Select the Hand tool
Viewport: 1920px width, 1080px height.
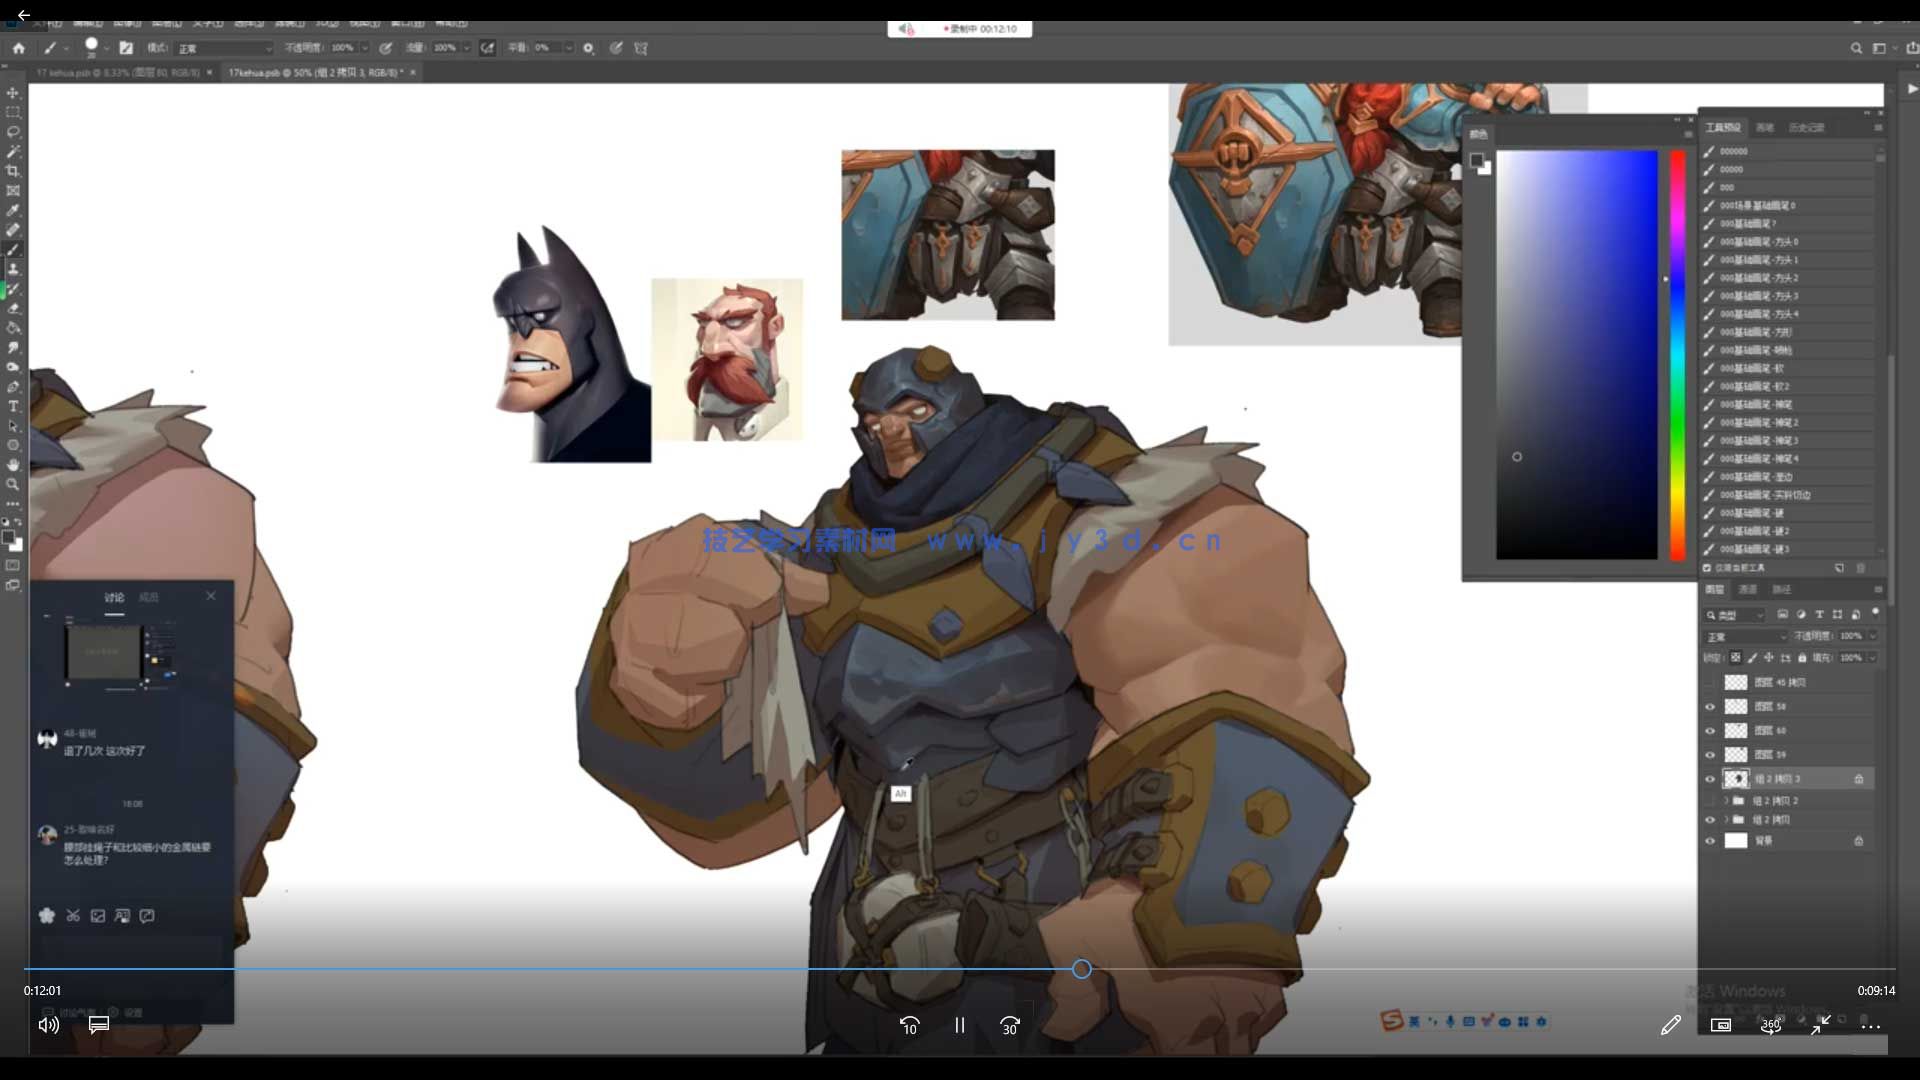pyautogui.click(x=13, y=465)
